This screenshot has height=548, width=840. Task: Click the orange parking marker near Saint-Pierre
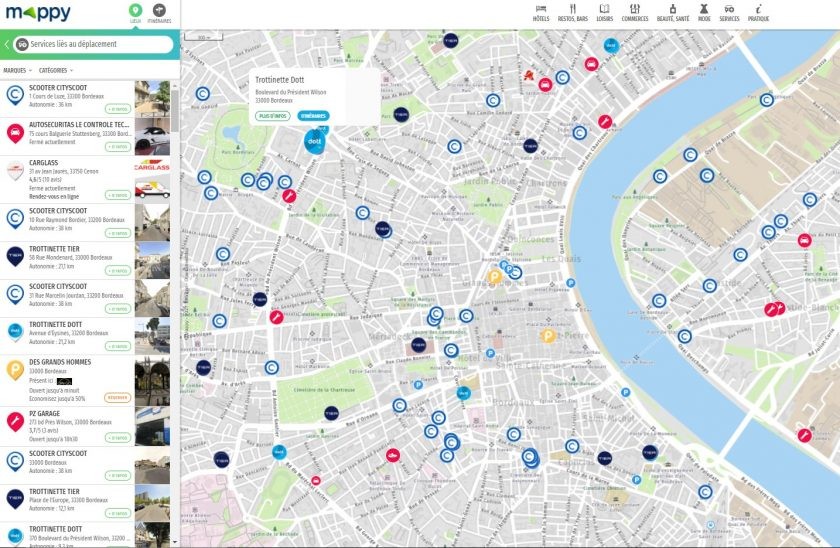click(x=548, y=336)
